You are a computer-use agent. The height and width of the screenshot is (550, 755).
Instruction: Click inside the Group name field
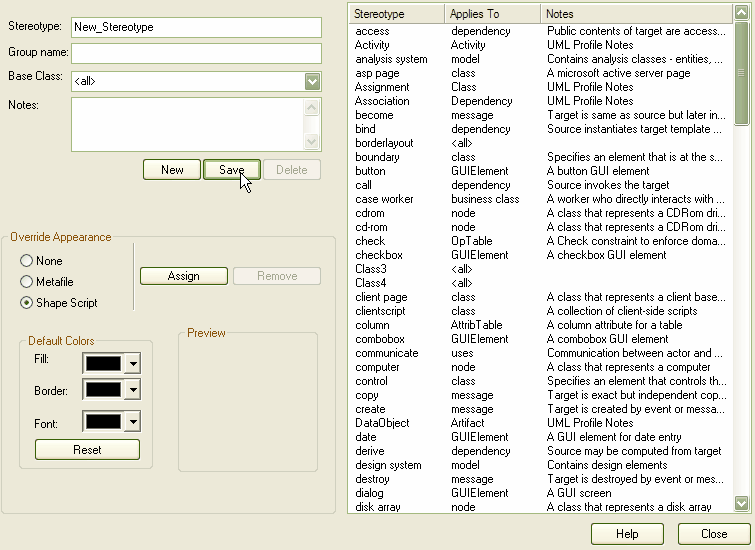coord(196,53)
